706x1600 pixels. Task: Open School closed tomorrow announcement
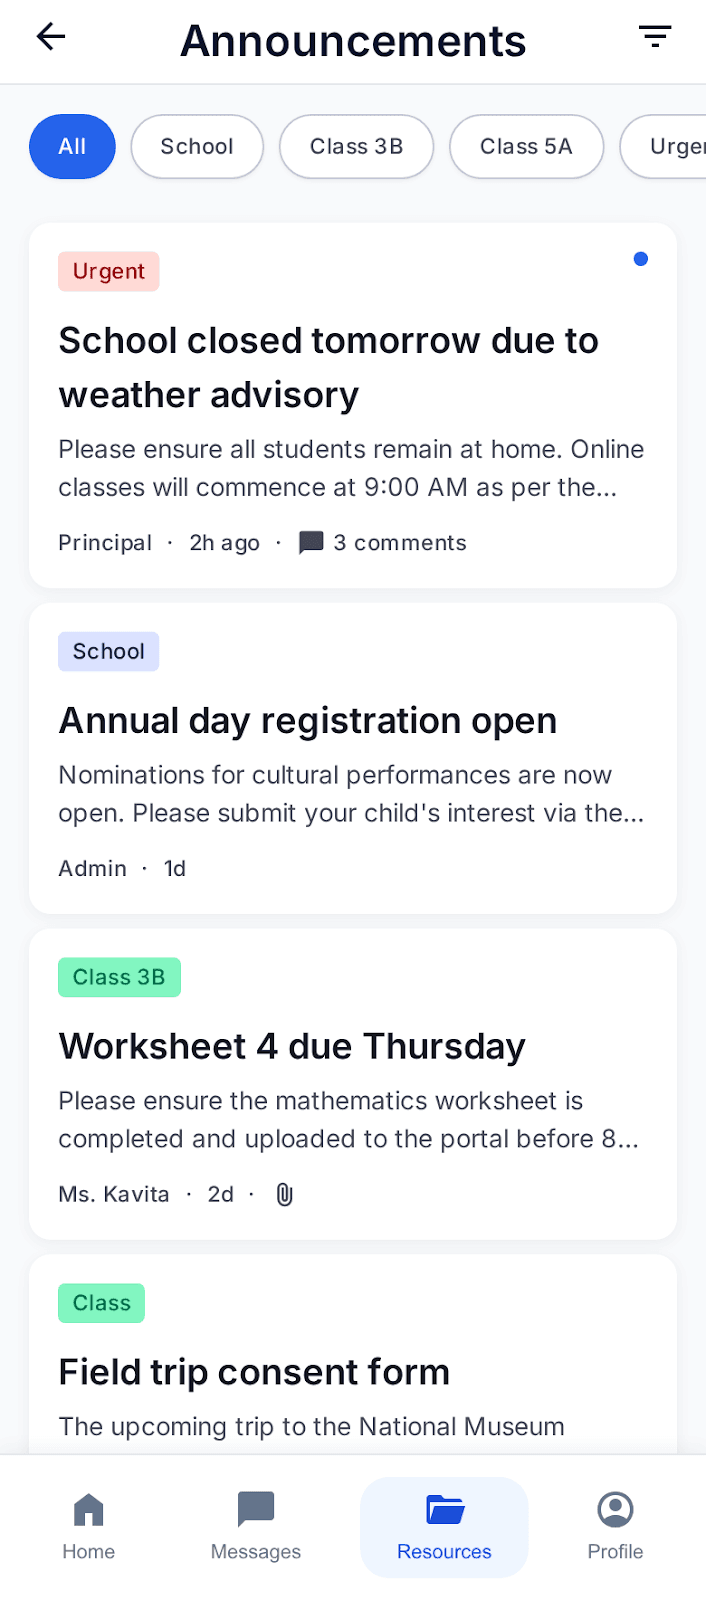pos(353,405)
